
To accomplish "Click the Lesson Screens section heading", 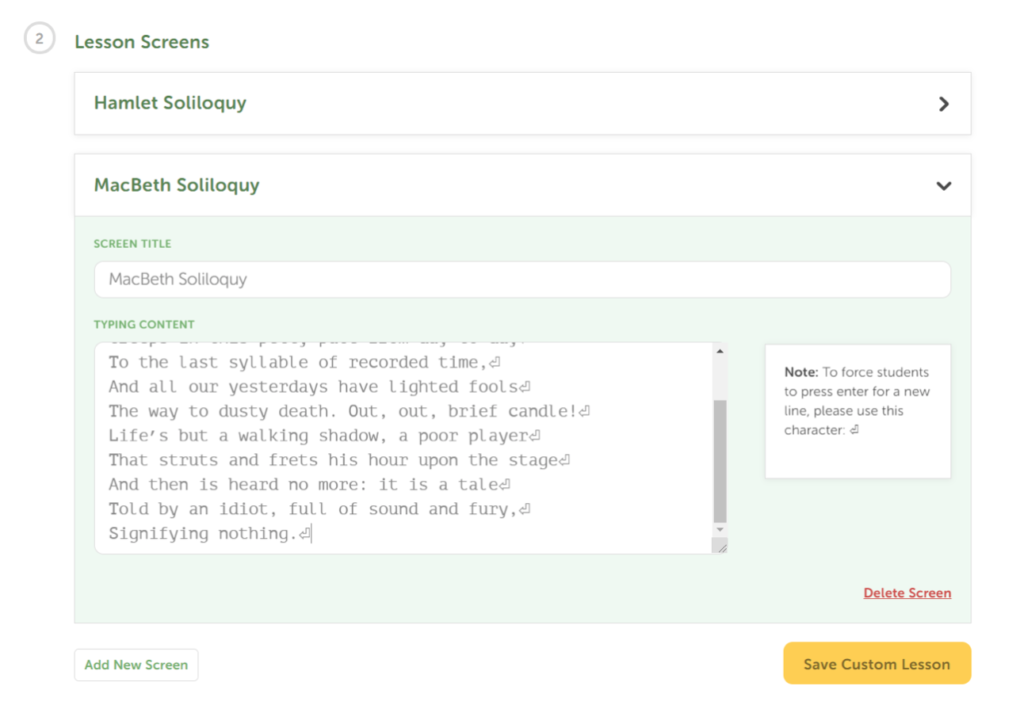I will (x=142, y=42).
